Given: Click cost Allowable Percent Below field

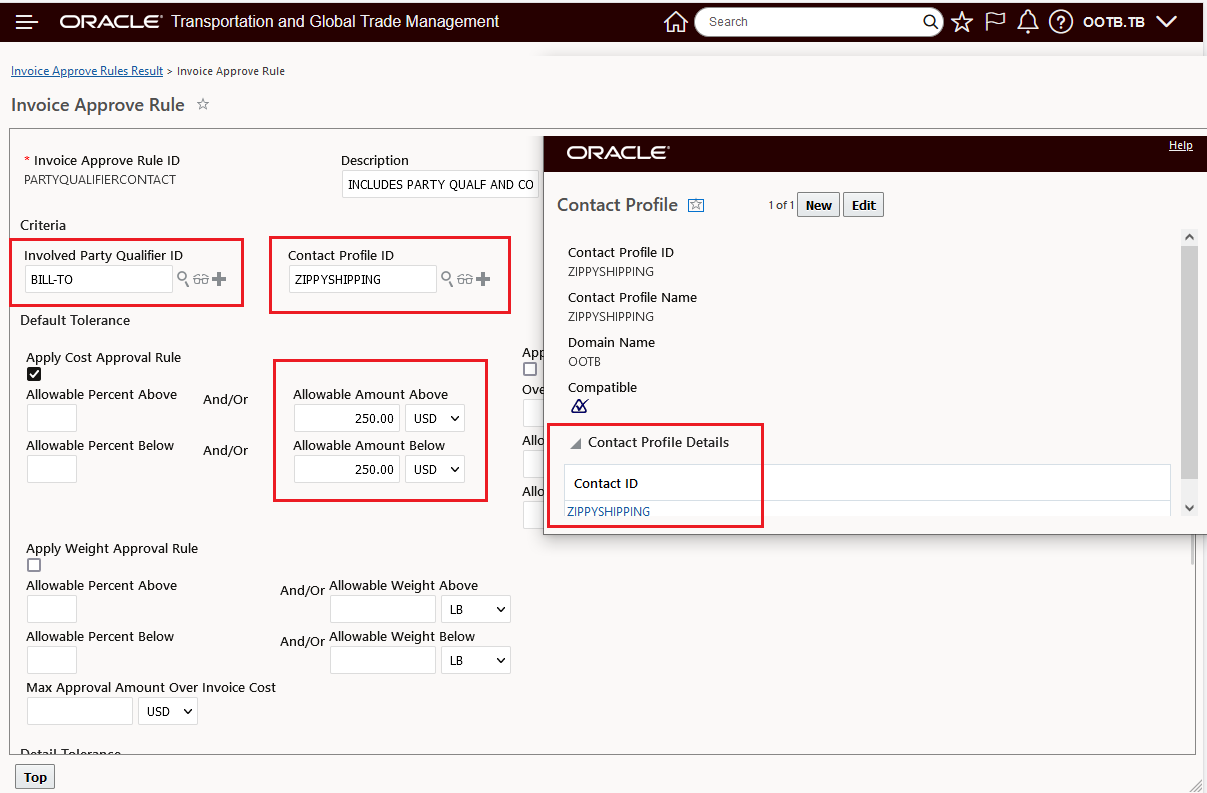Looking at the screenshot, I should pyautogui.click(x=52, y=469).
